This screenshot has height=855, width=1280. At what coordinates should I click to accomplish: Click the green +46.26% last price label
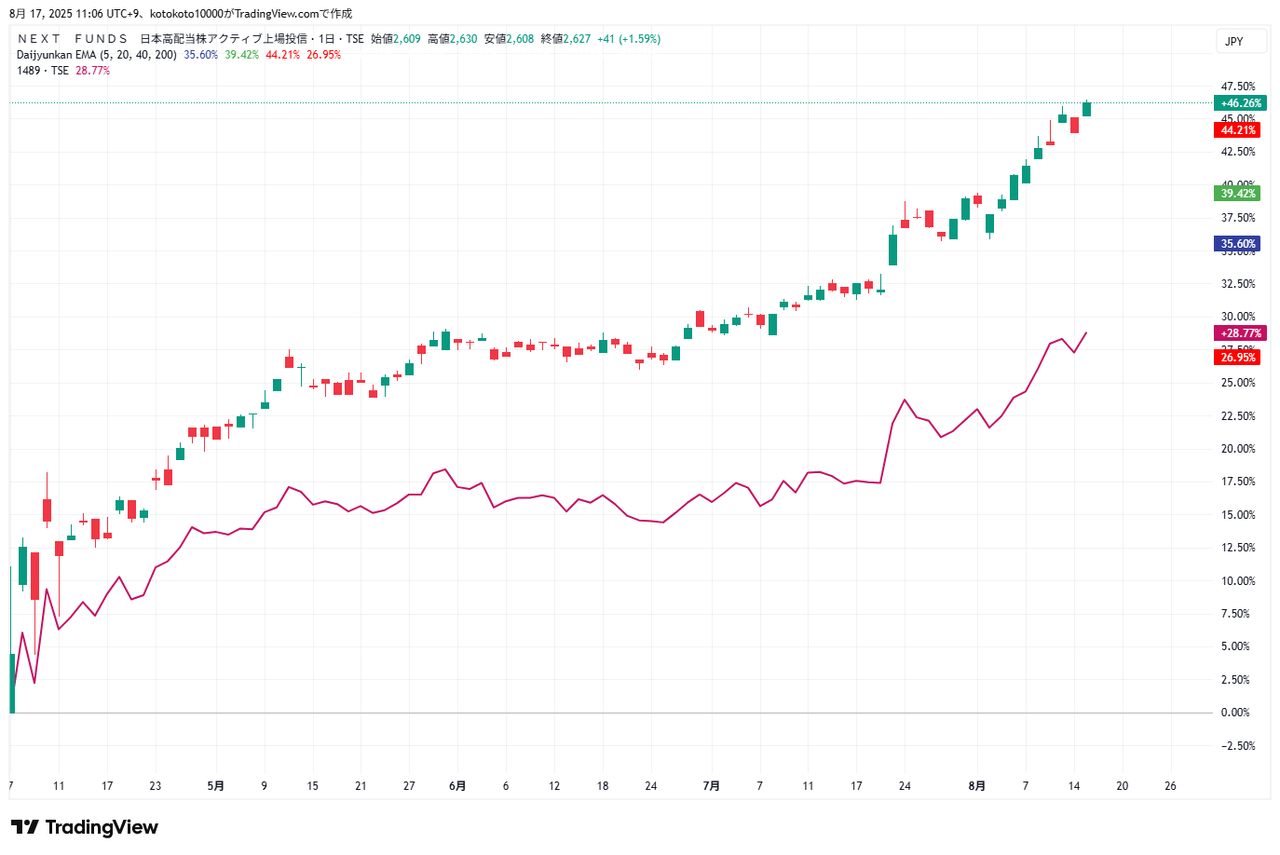1238,102
